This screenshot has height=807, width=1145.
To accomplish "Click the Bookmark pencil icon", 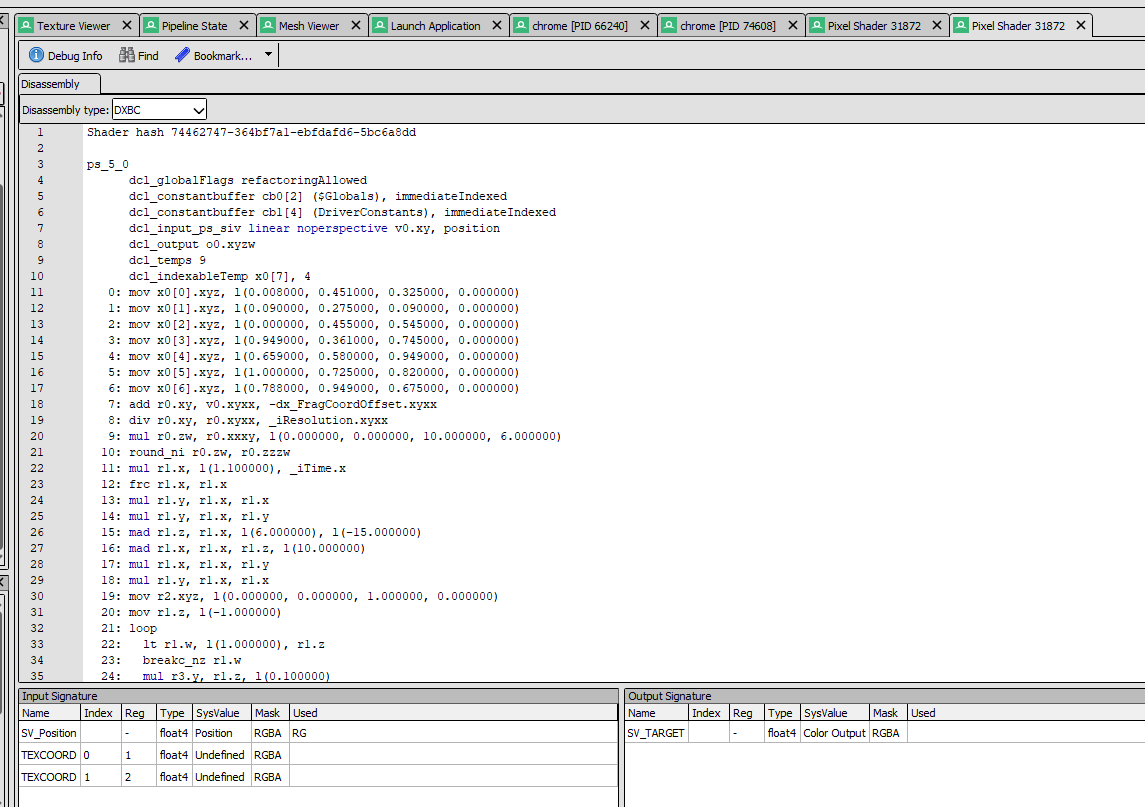I will [182, 56].
